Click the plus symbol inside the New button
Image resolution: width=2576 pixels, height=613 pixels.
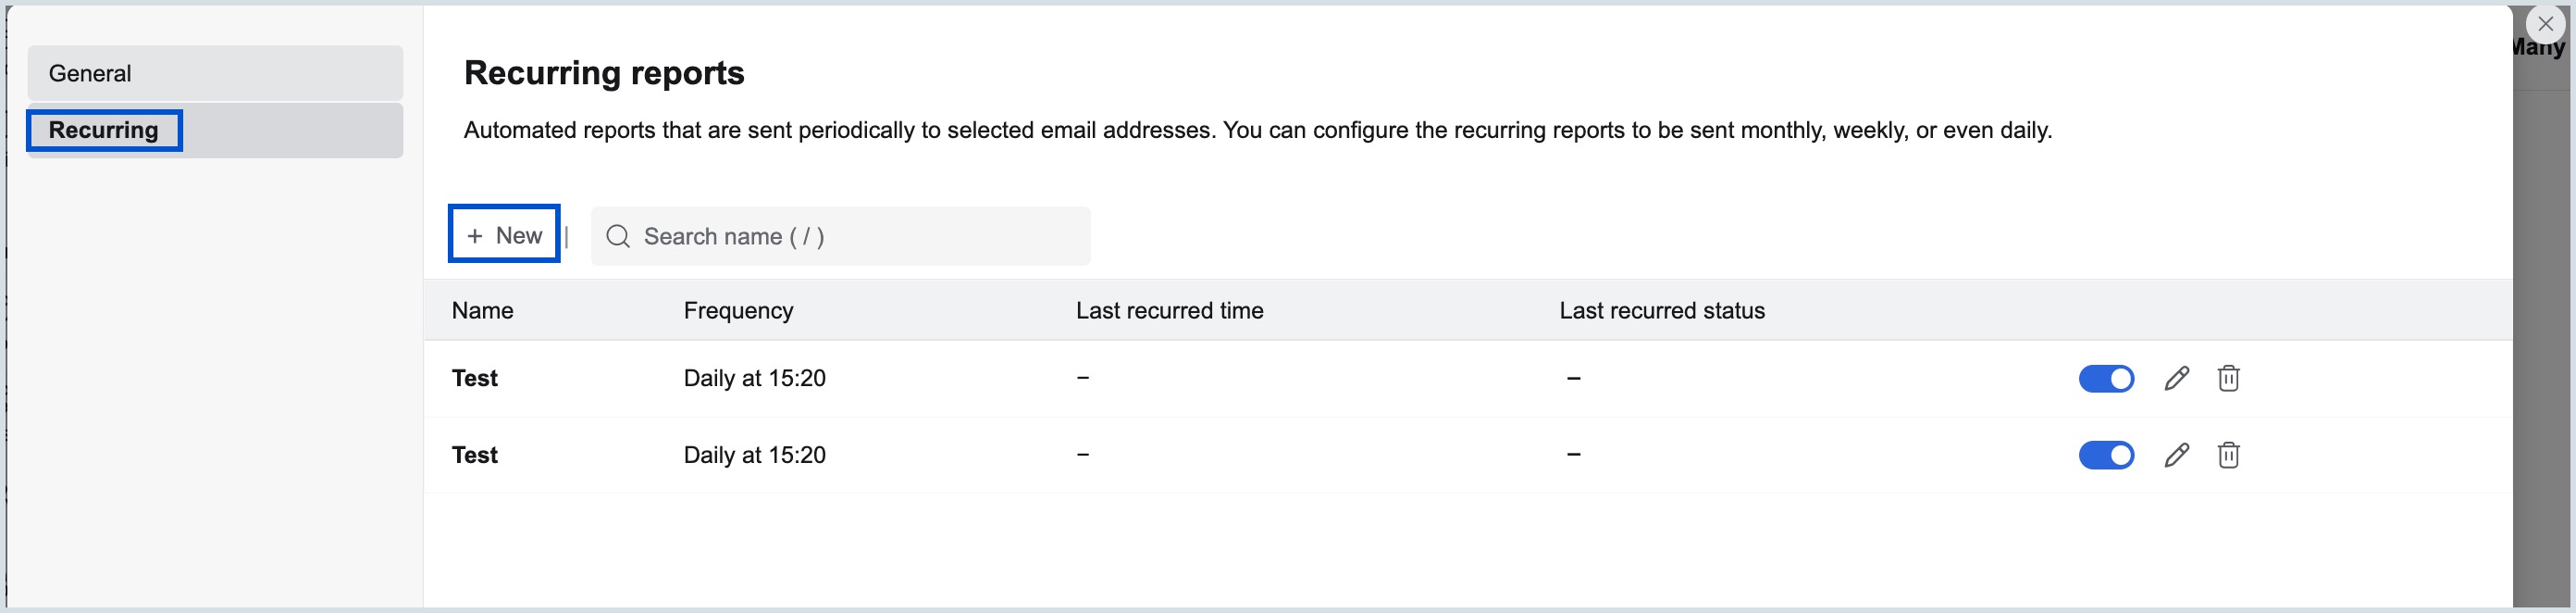pyautogui.click(x=475, y=235)
